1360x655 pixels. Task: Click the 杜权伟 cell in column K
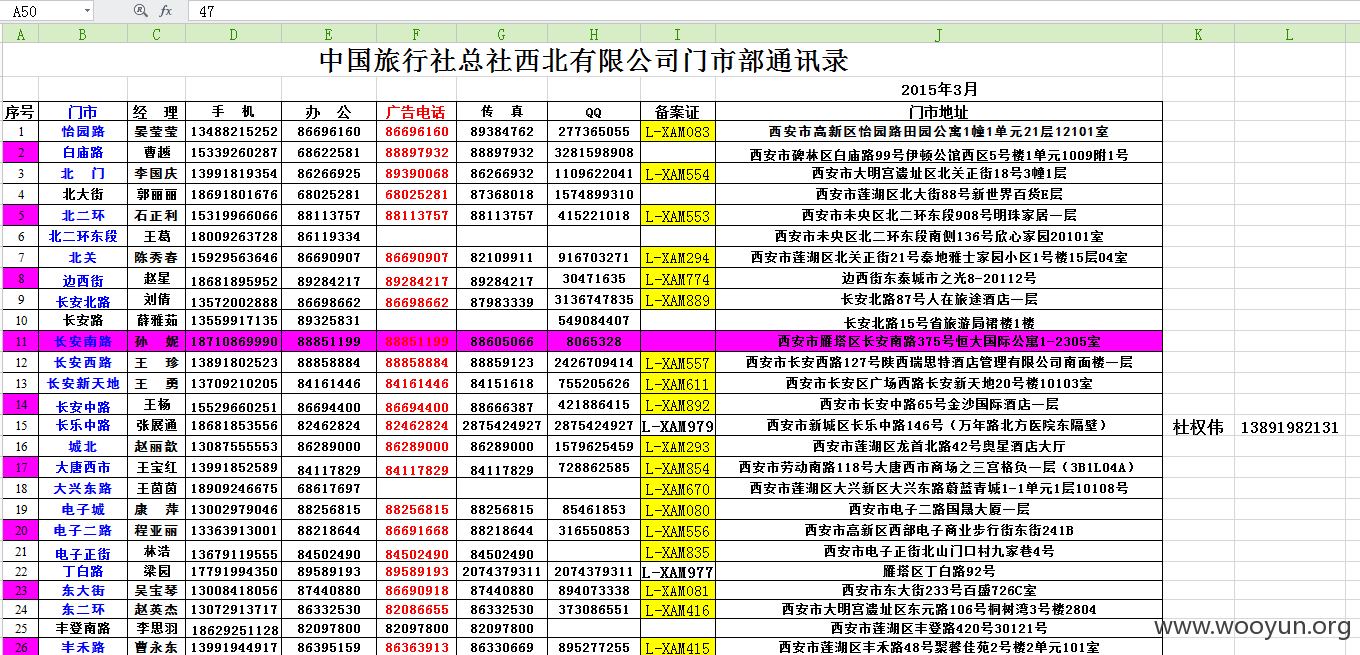pyautogui.click(x=1198, y=427)
